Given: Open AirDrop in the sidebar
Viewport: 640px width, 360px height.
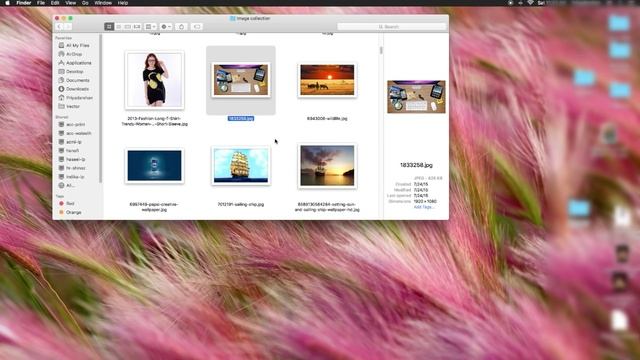Looking at the screenshot, I should [74, 54].
